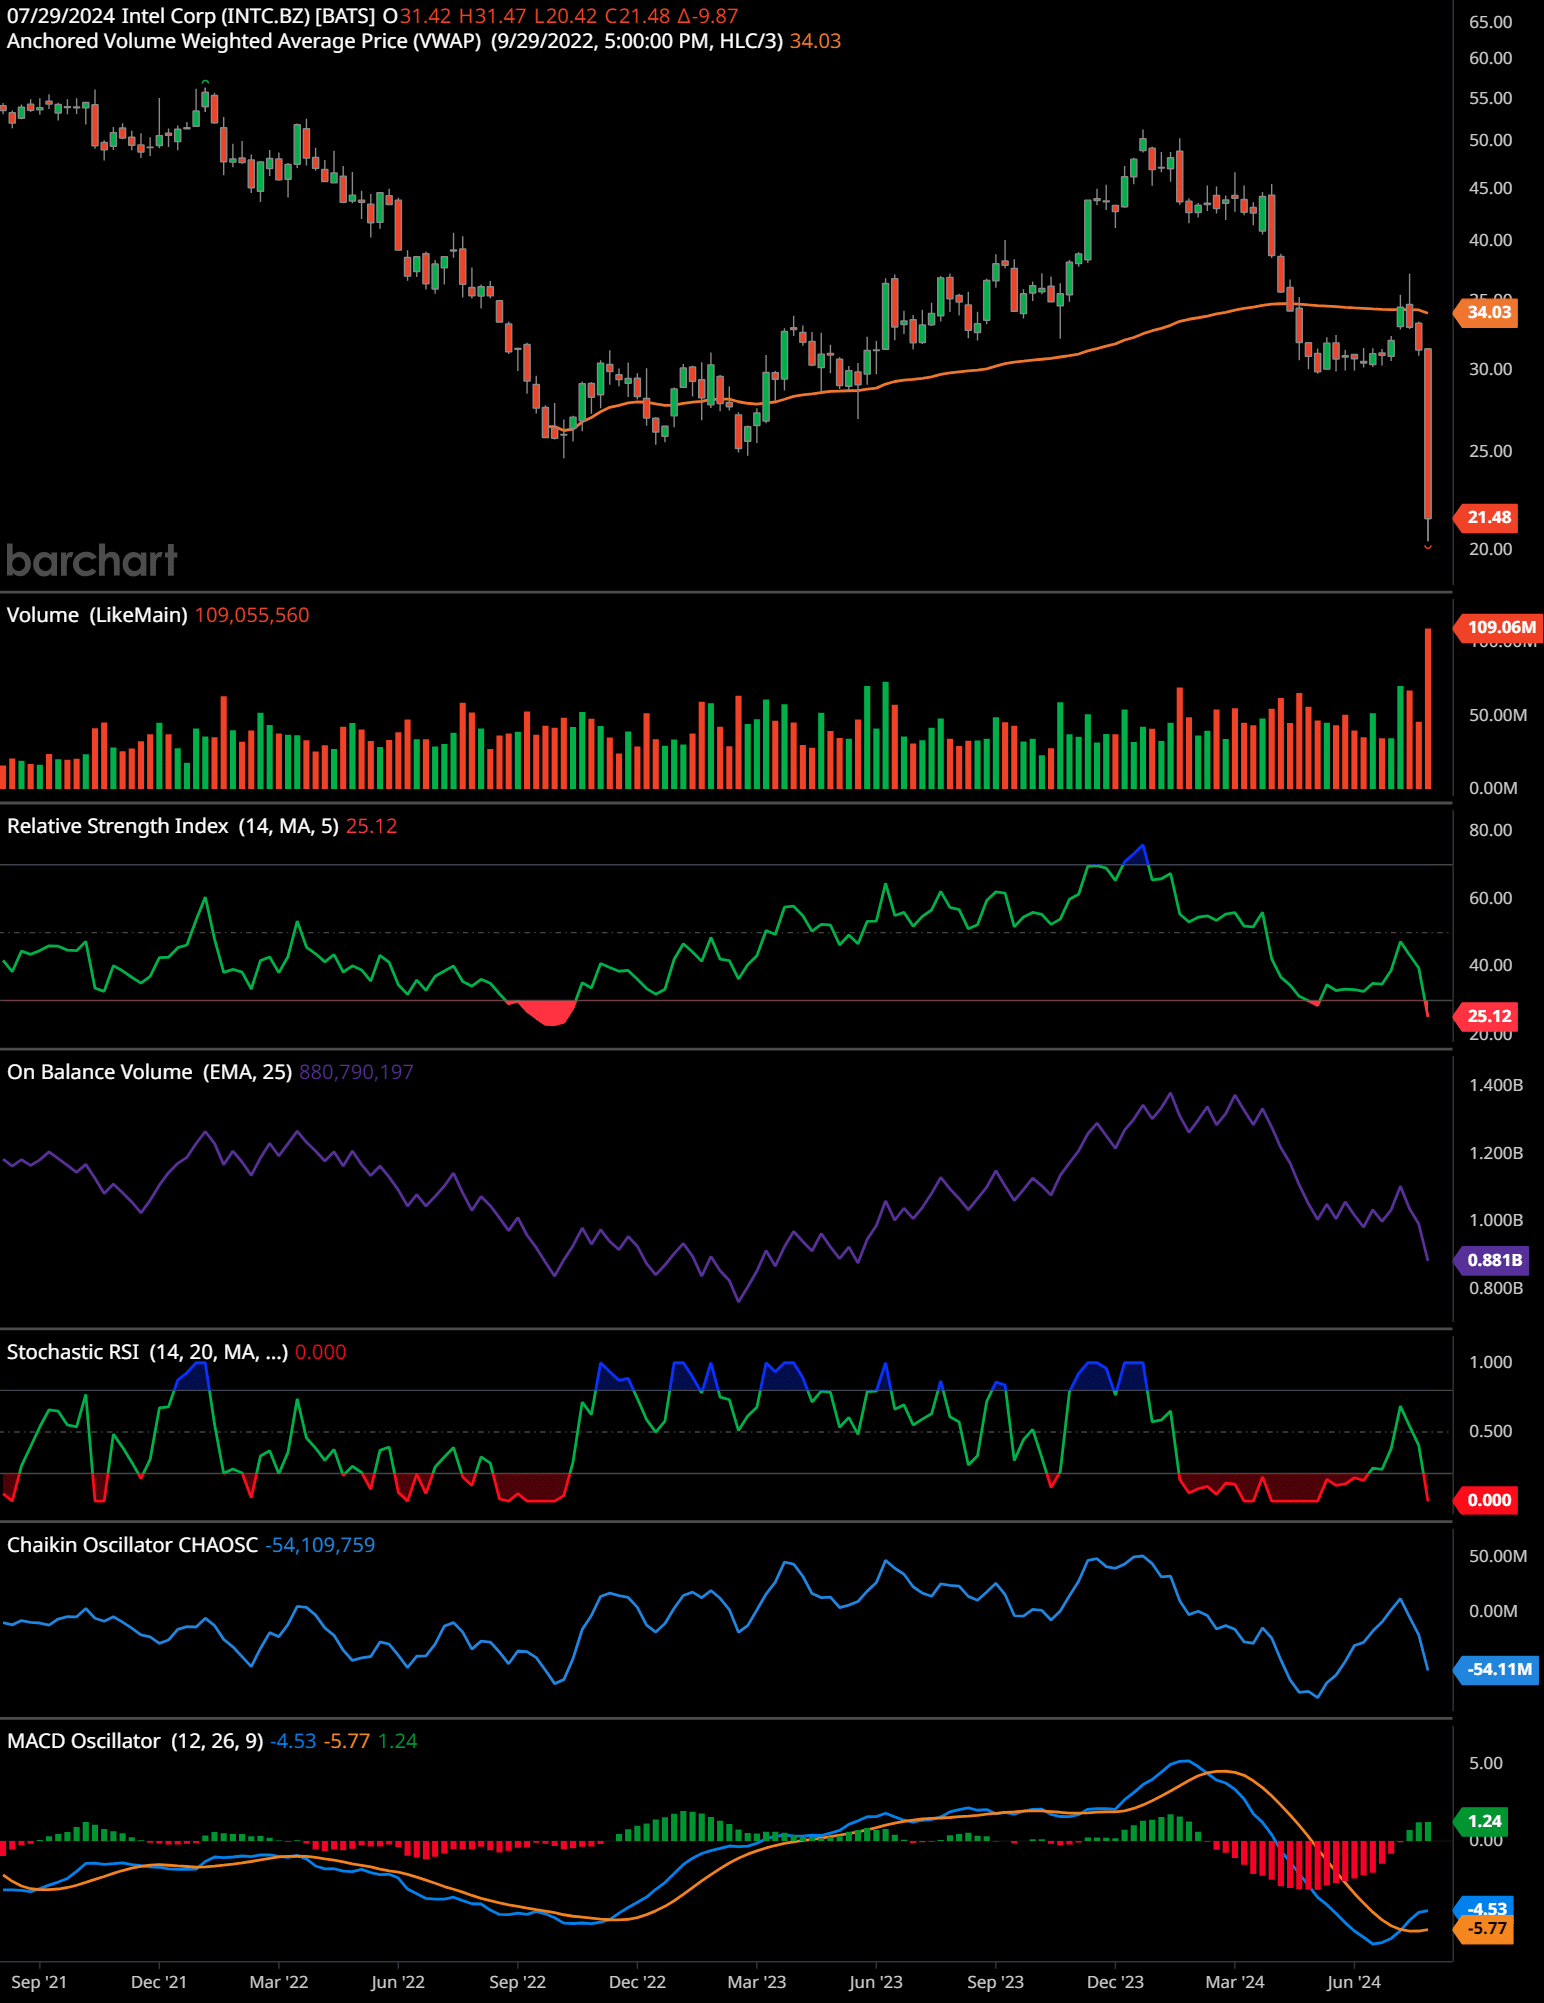Click the RSI value 25.12 in header
This screenshot has height=2003, width=1544.
tap(371, 826)
